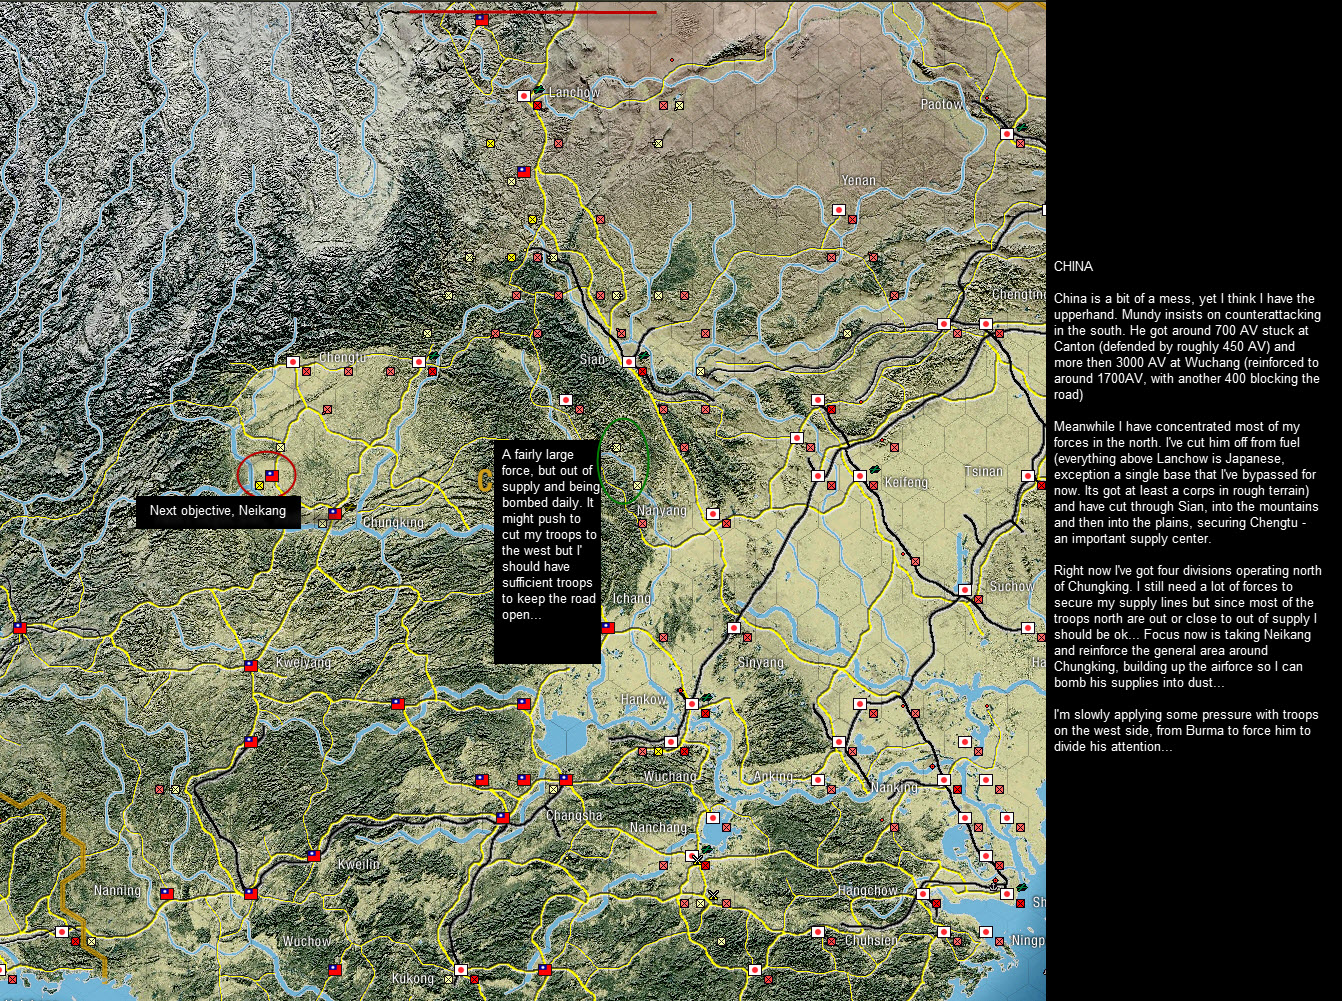Screen dimensions: 1342x1001
Task: Select the Nanyang city label
Action: (x=662, y=511)
